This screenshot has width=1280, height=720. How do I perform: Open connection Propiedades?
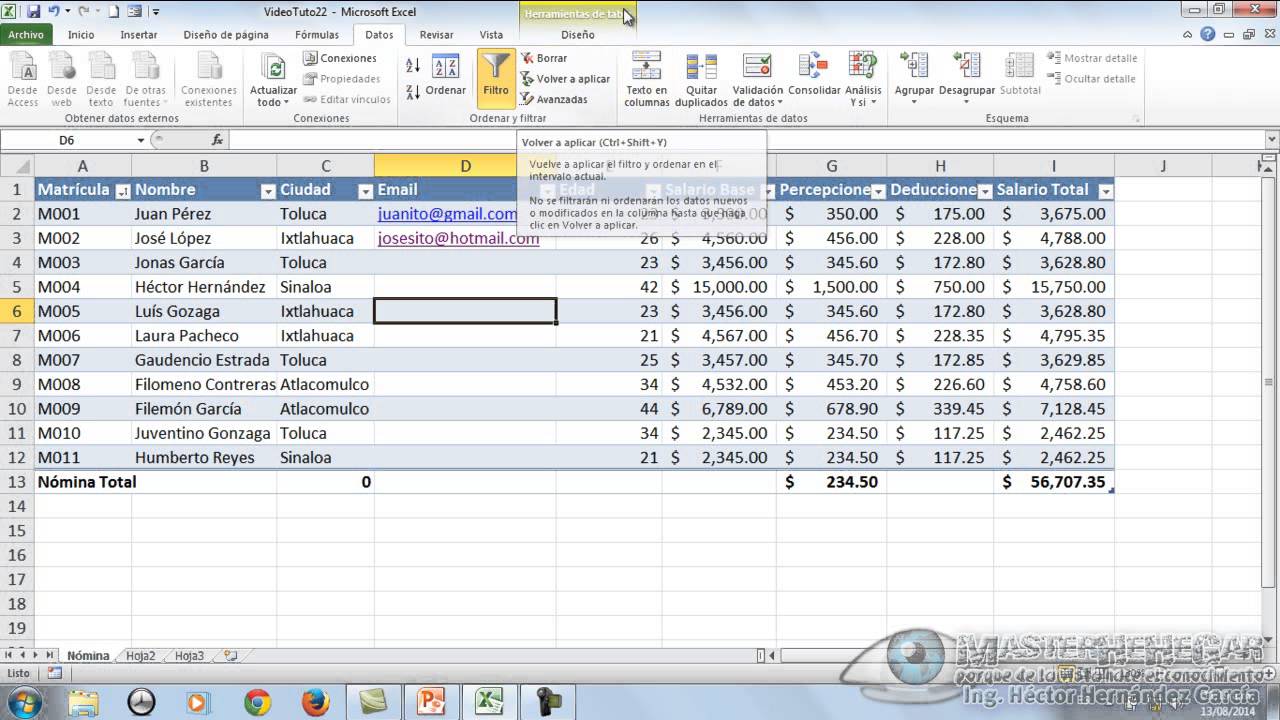342,79
